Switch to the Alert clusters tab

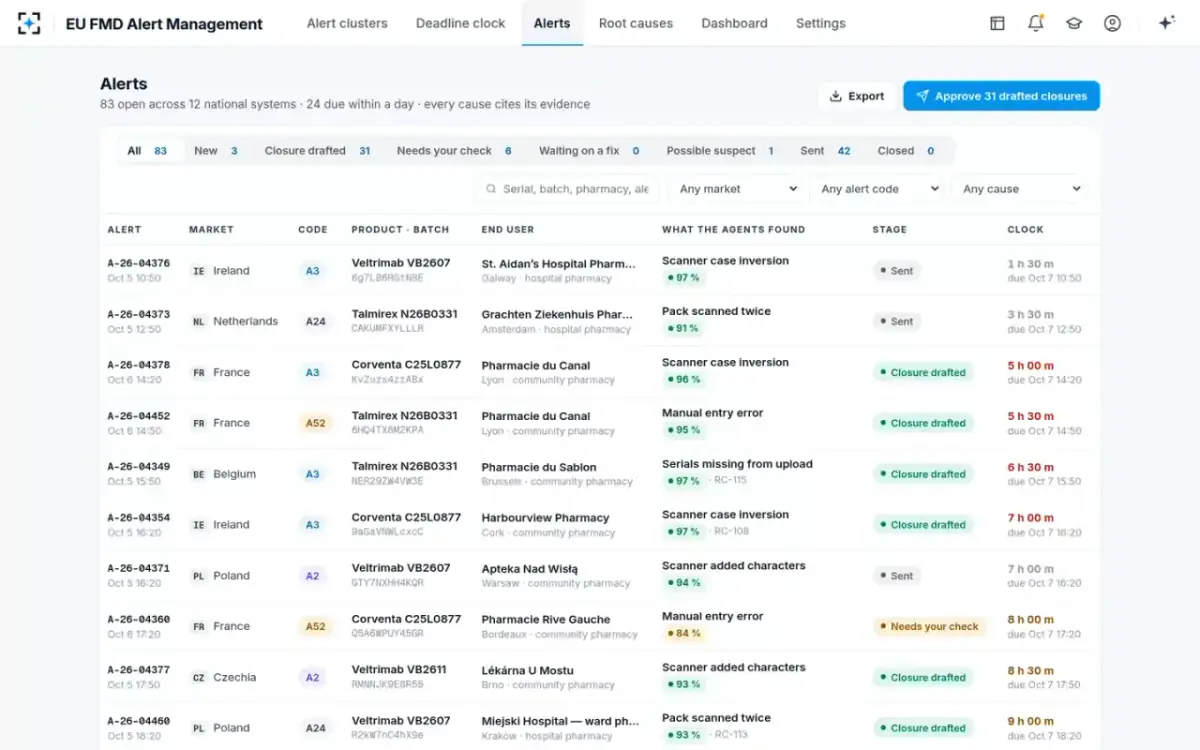[347, 23]
